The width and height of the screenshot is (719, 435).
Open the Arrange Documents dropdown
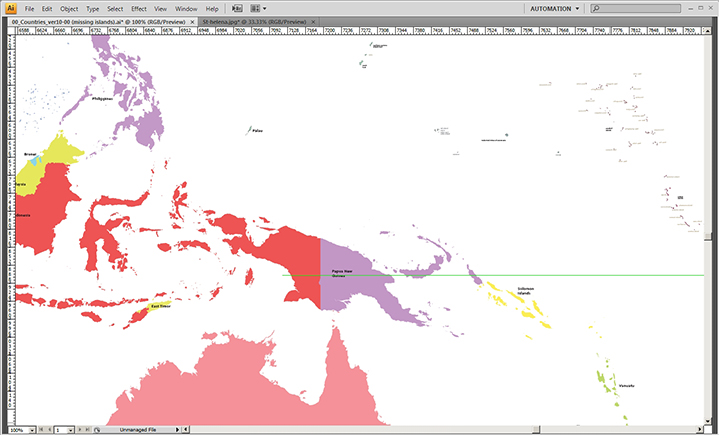260,8
